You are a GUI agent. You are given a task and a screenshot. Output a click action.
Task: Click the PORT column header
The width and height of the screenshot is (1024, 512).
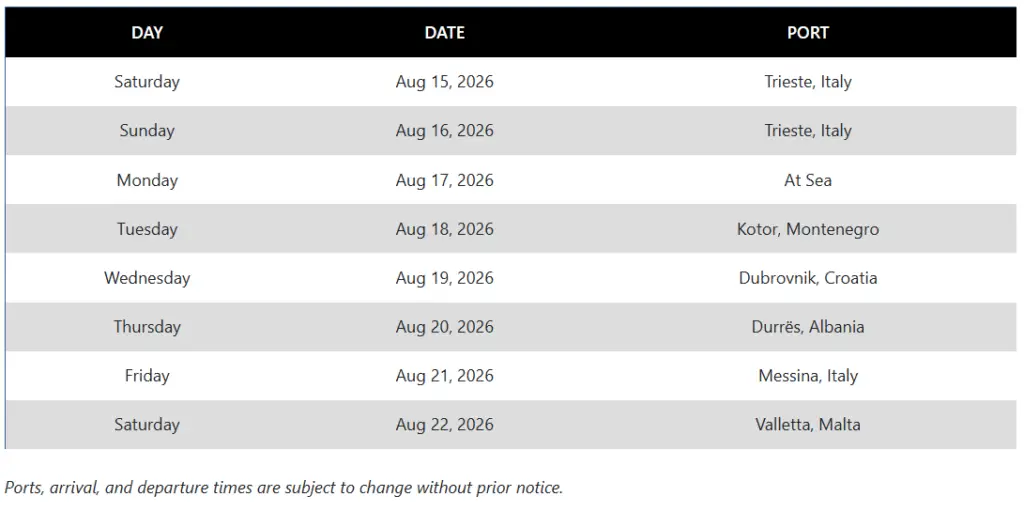click(808, 33)
